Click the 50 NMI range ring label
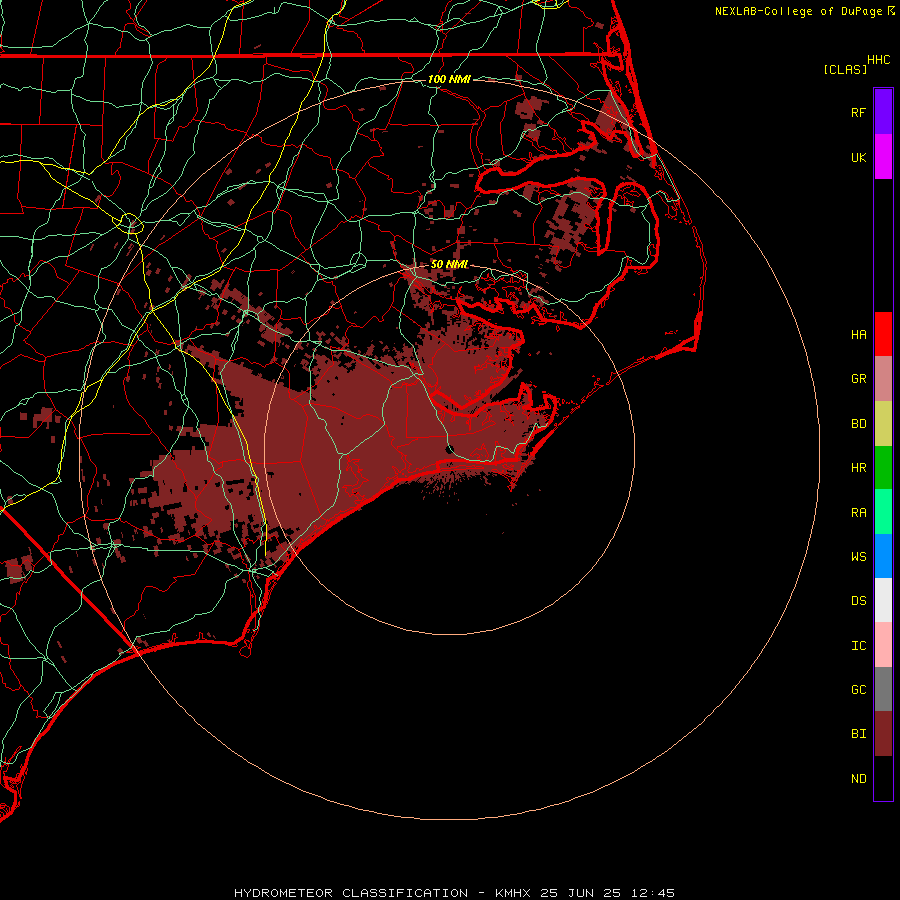This screenshot has width=900, height=900. click(449, 264)
